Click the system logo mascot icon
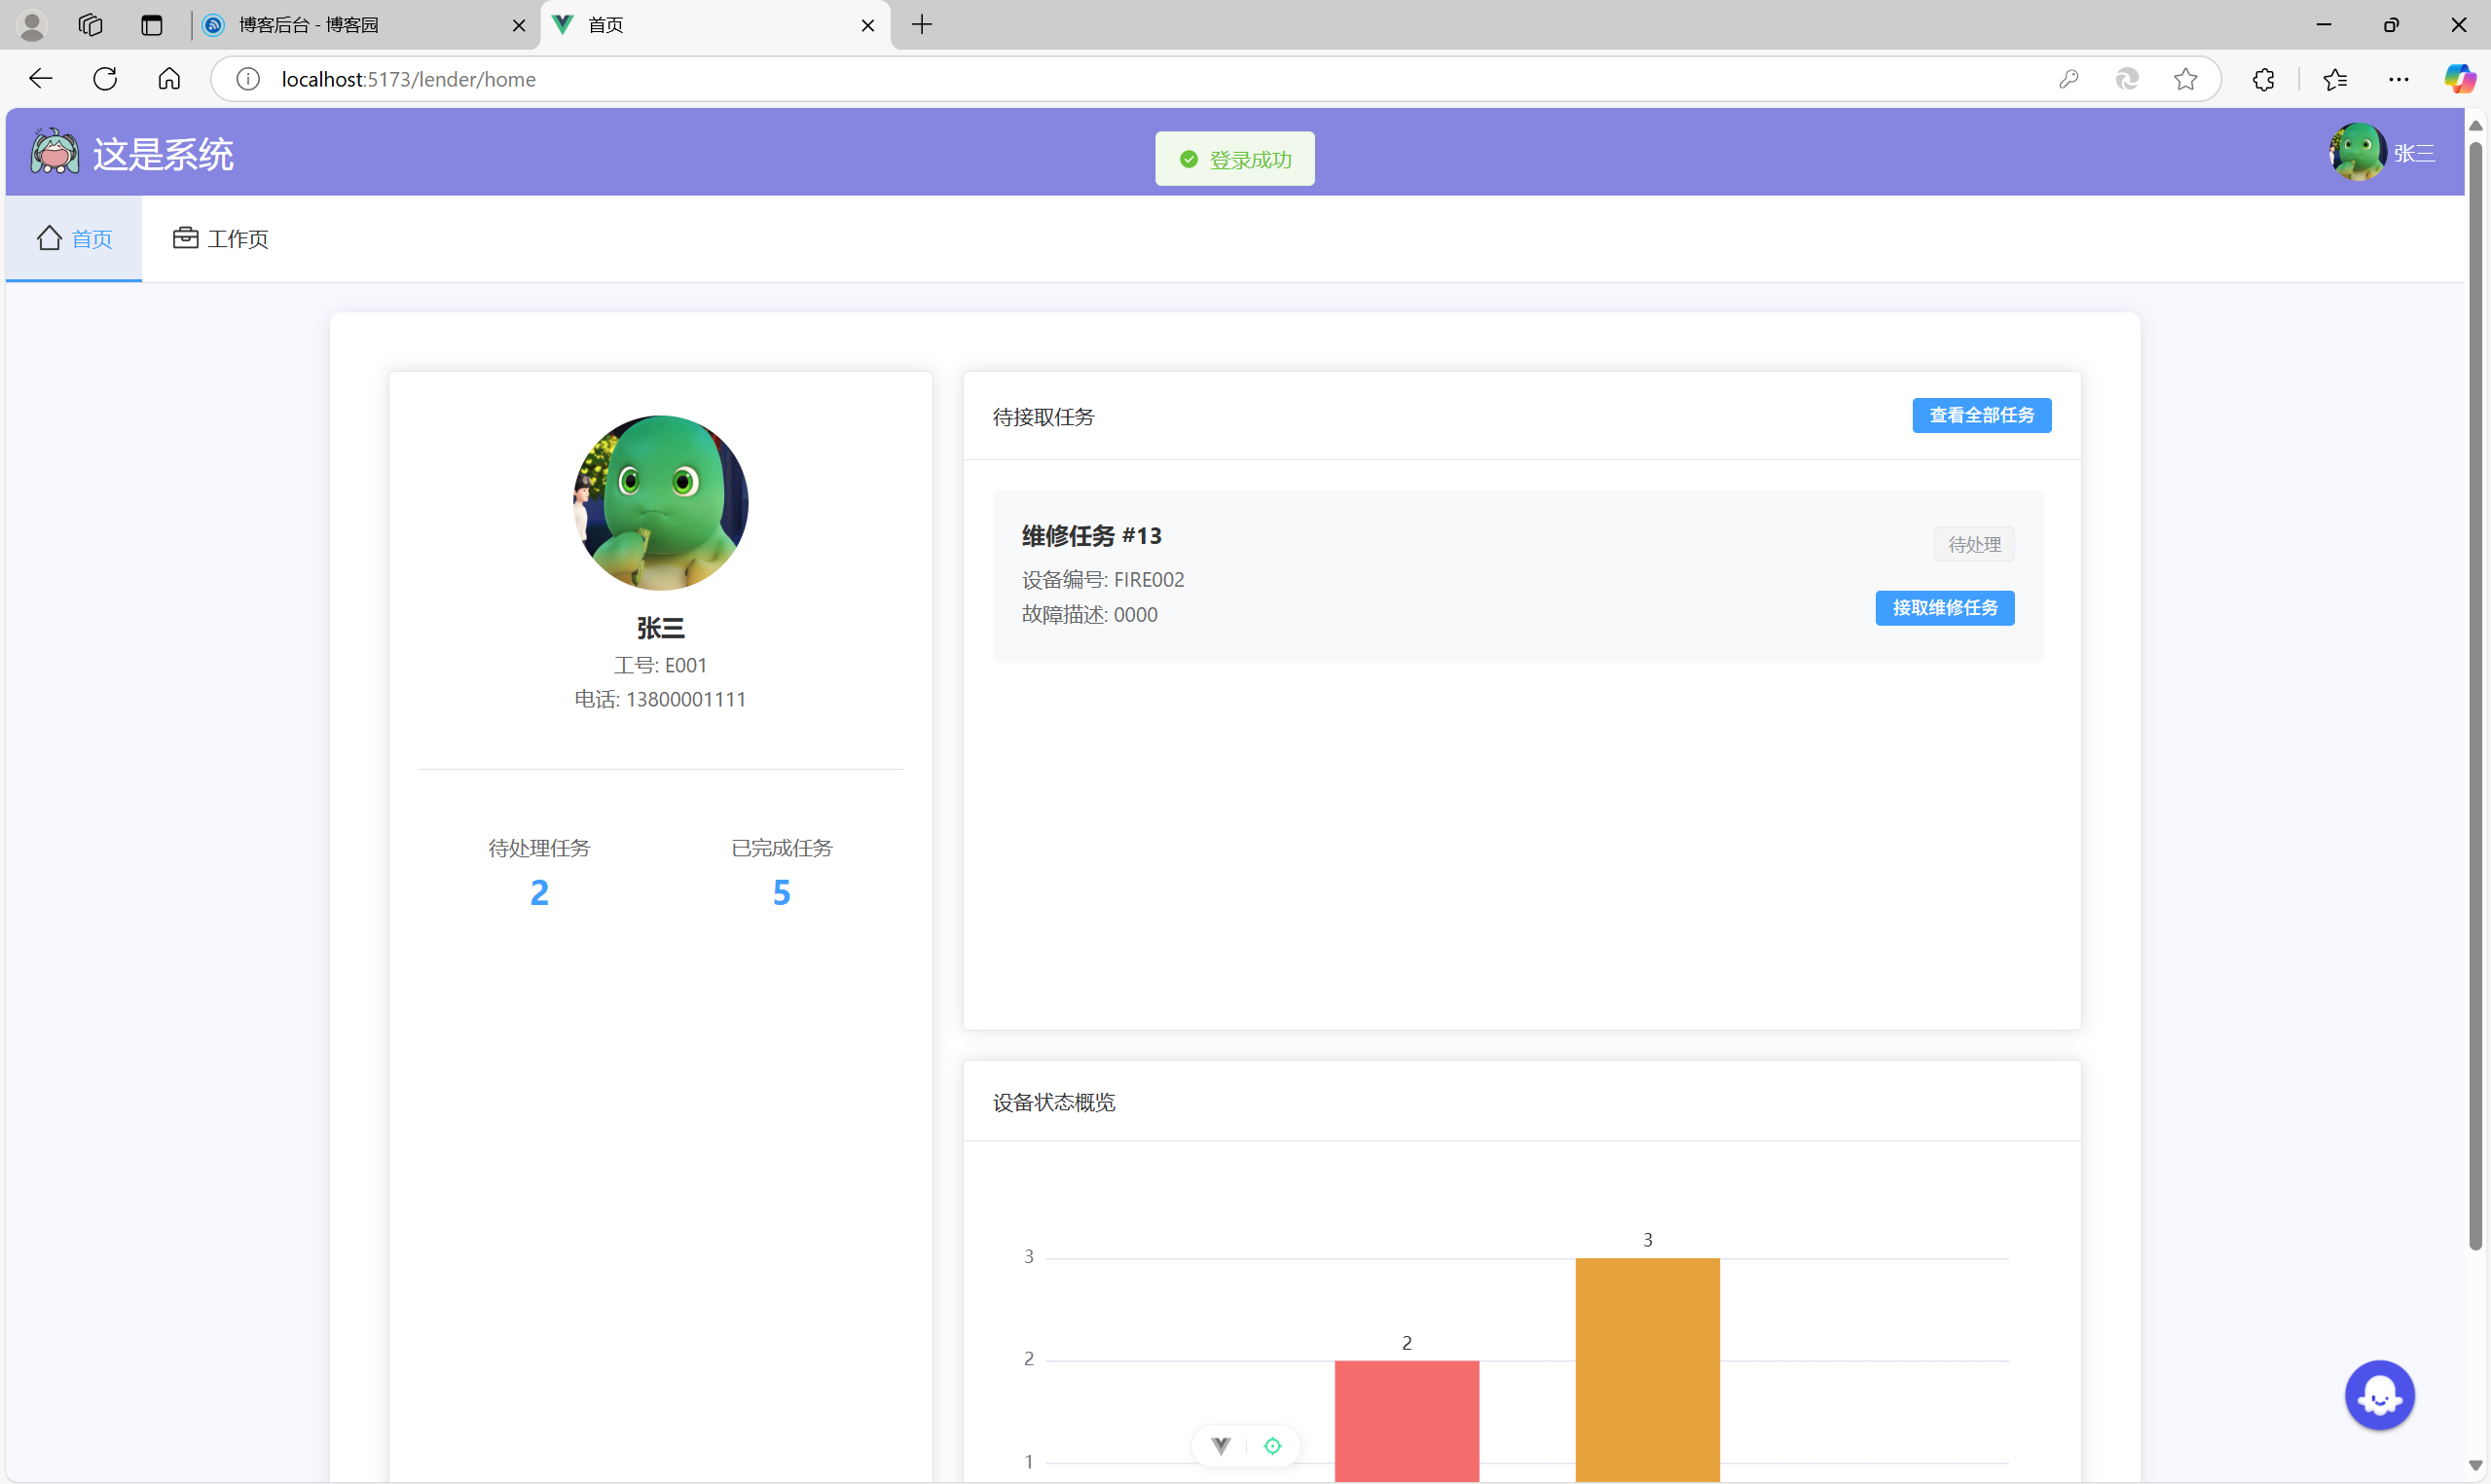Screen dimensions: 2491x1484 click(54, 152)
